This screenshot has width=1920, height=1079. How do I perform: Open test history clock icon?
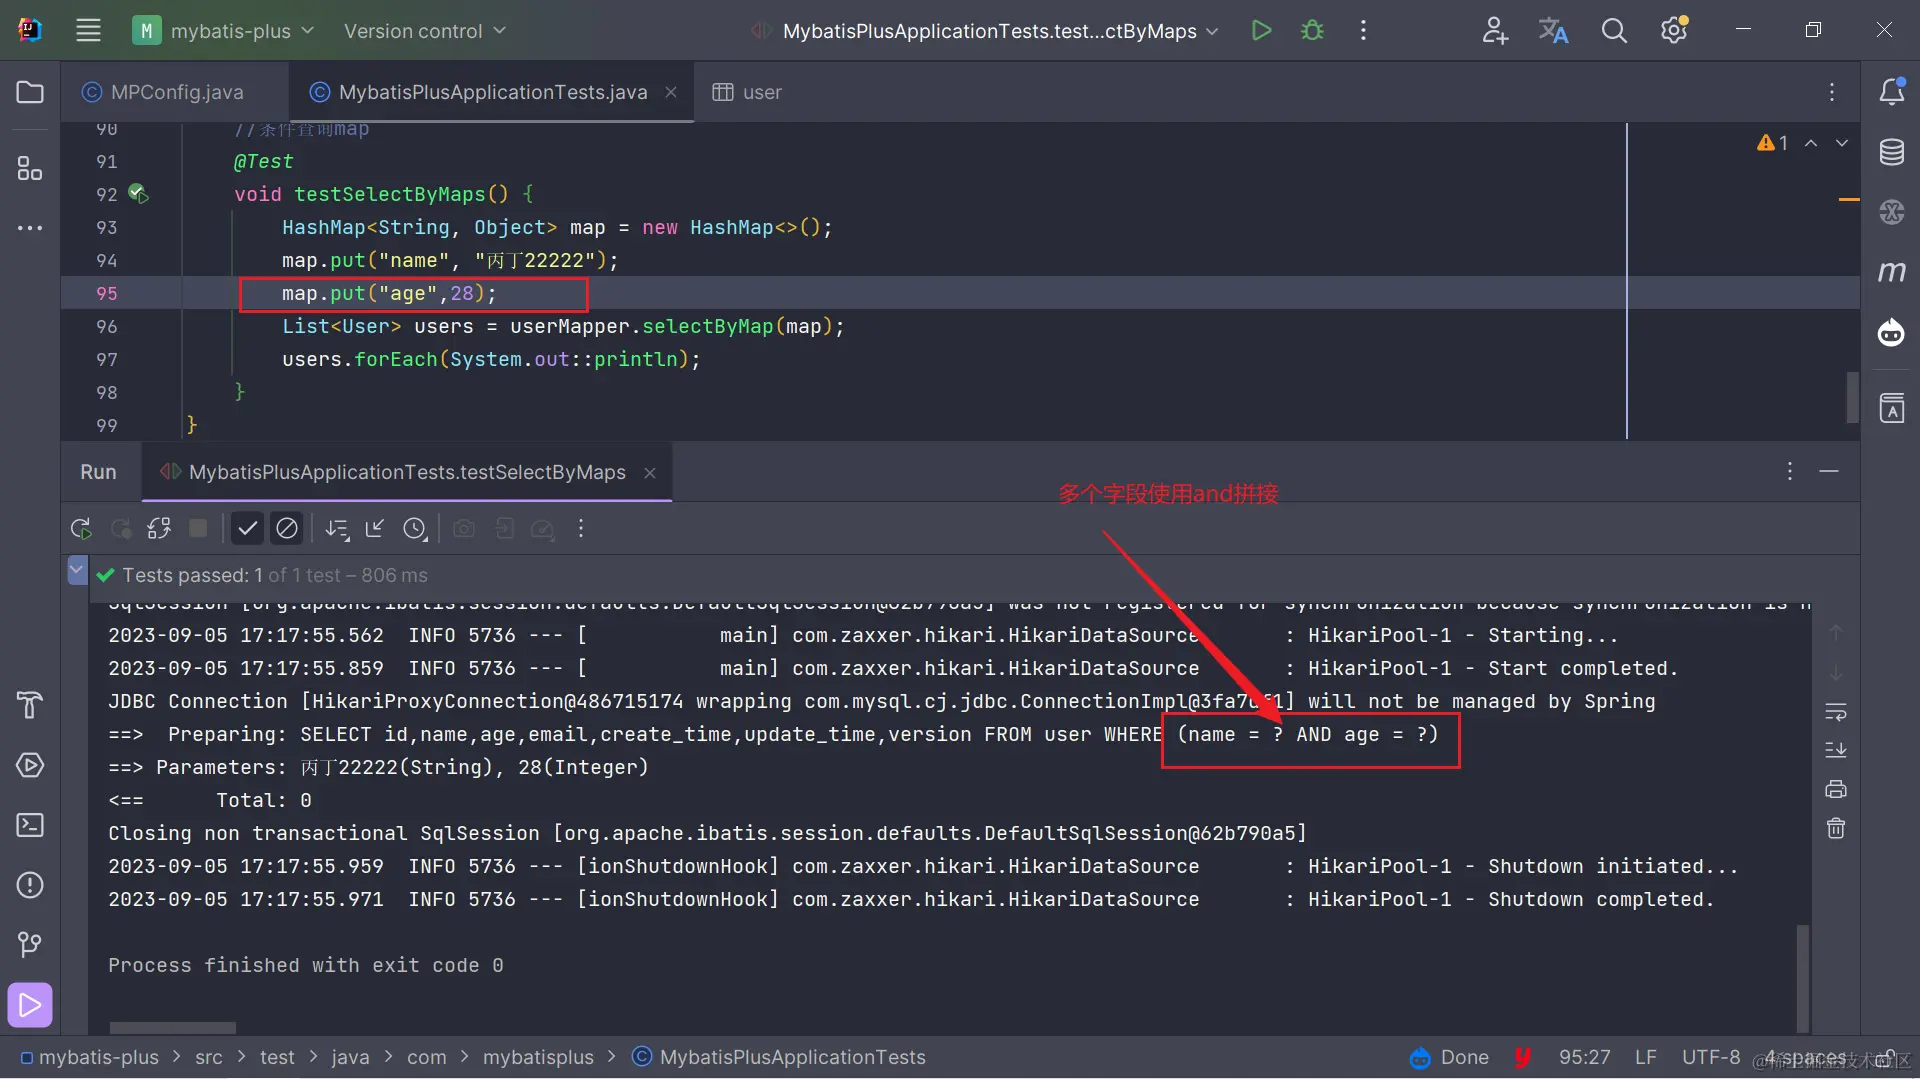click(x=415, y=528)
